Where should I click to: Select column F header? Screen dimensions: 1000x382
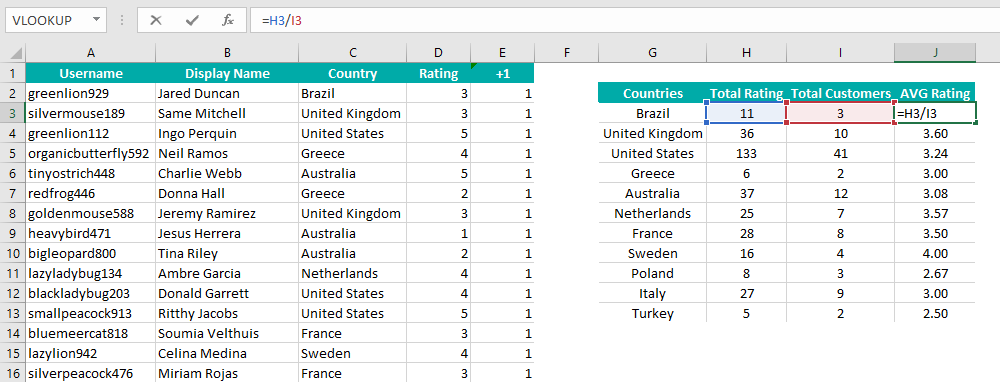(566, 53)
